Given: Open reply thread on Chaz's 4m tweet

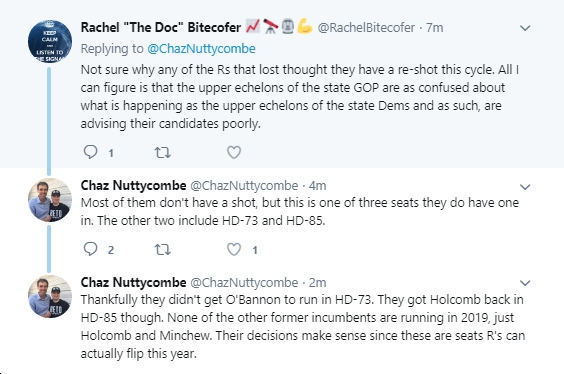Looking at the screenshot, I should pyautogui.click(x=90, y=249).
